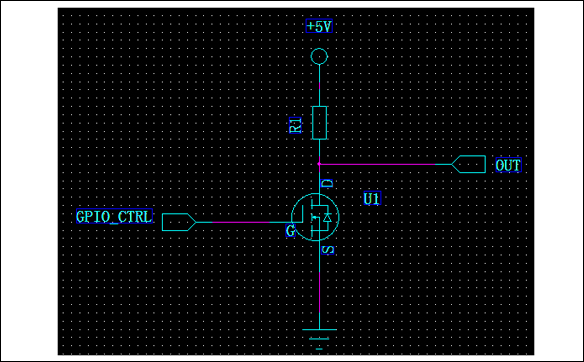Click the R1 designator text
Image resolution: width=584 pixels, height=362 pixels.
(x=295, y=124)
